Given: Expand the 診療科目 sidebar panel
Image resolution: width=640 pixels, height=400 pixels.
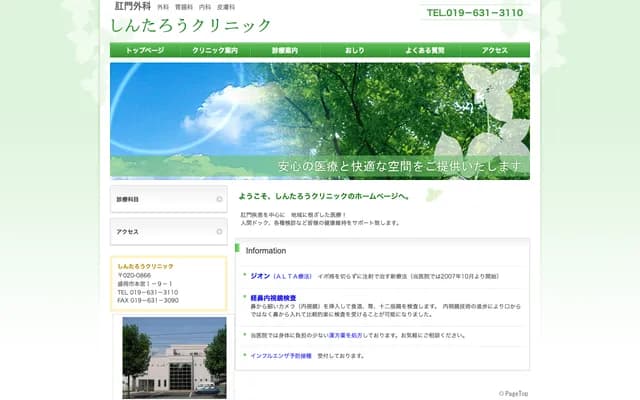Looking at the screenshot, I should coord(168,200).
